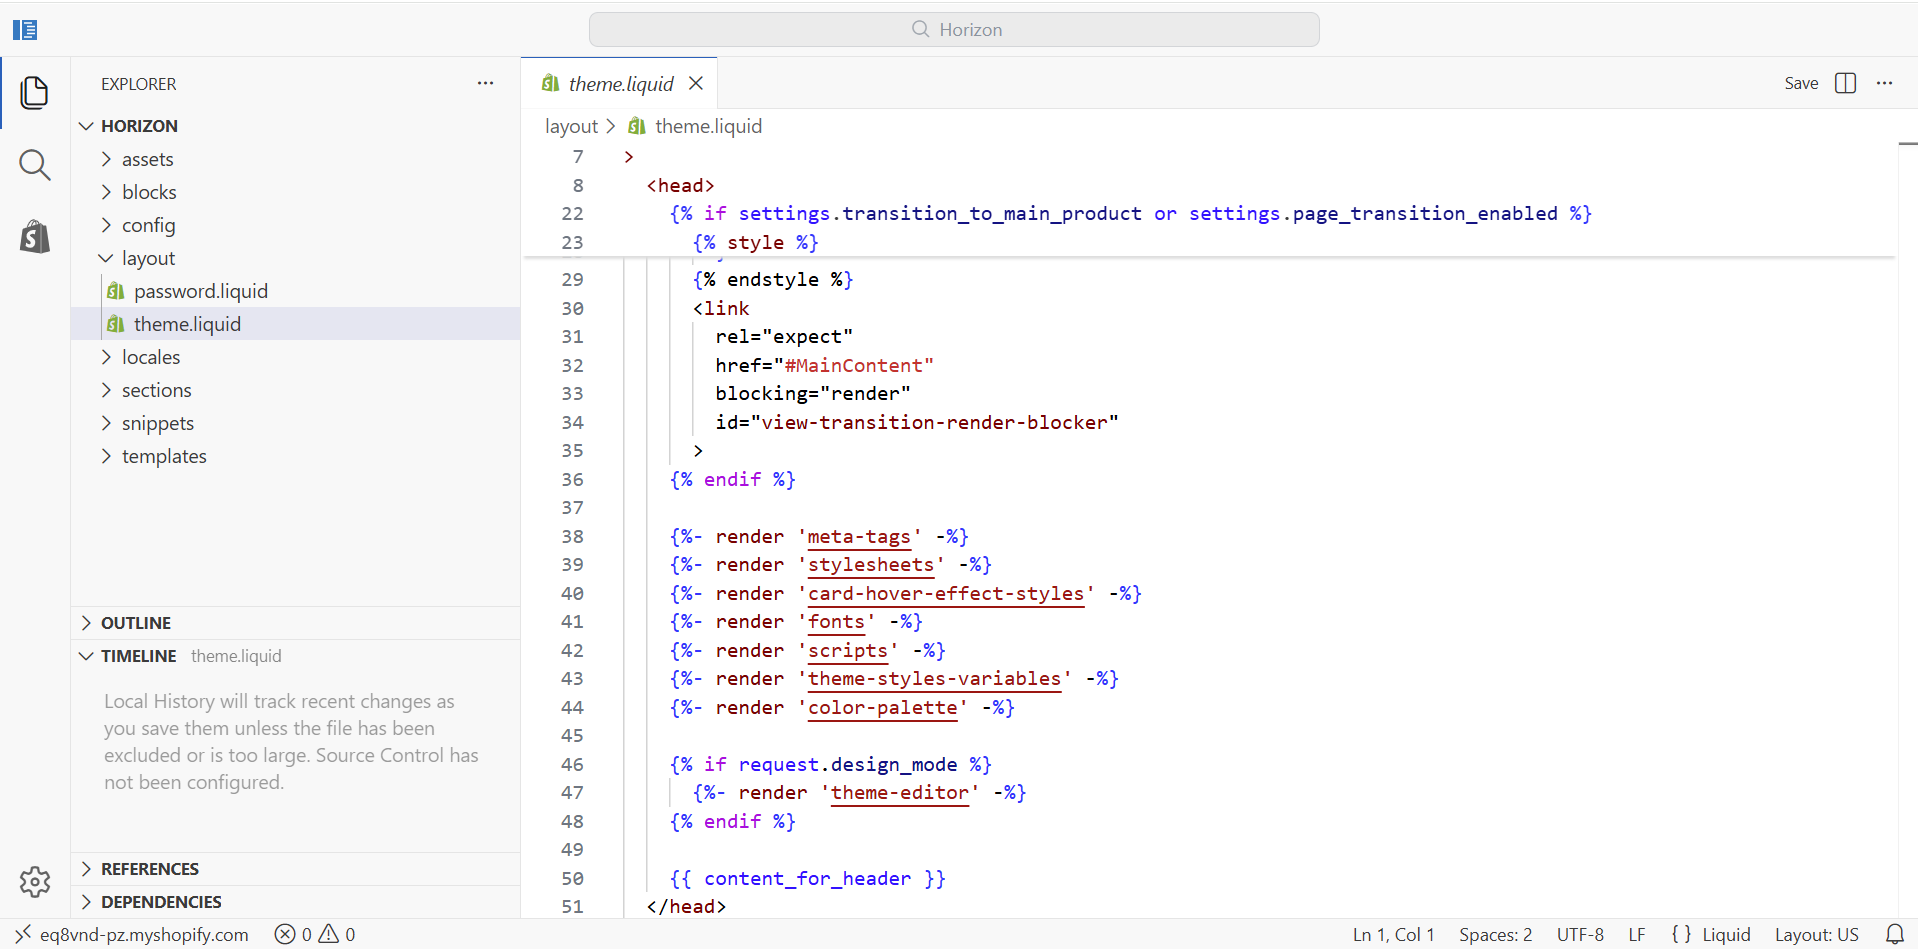1918x949 pixels.
Task: Click the search magnifier in command bar
Action: (921, 29)
